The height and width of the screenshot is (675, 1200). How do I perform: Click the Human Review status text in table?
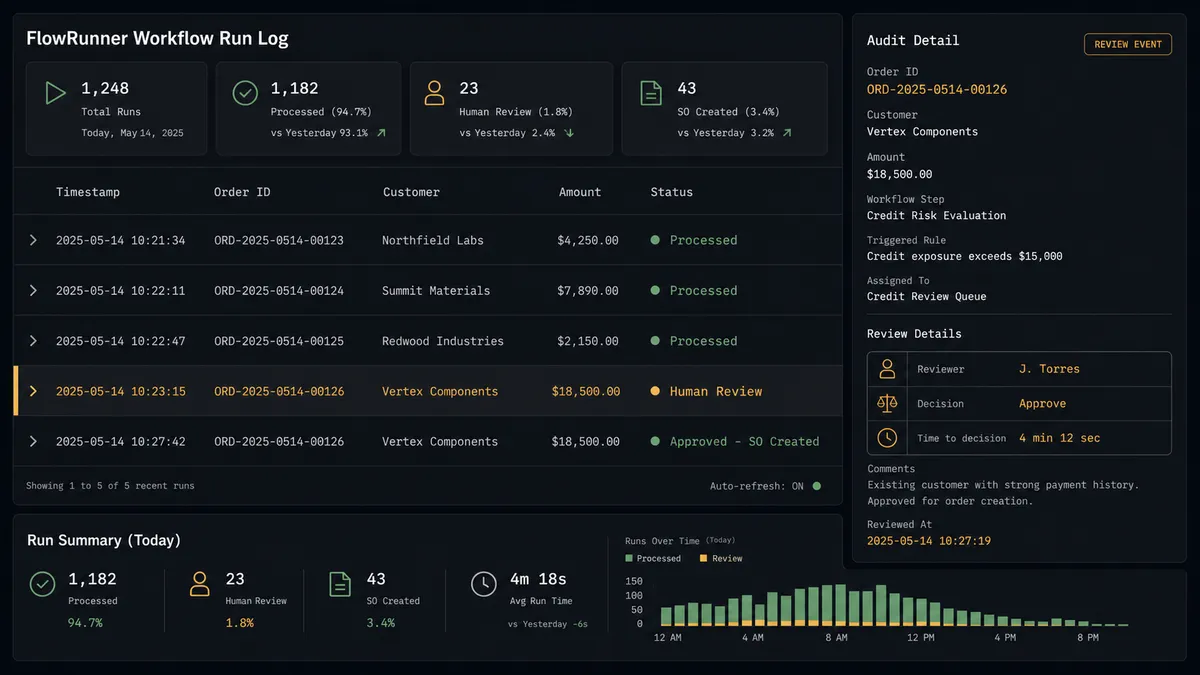click(716, 391)
